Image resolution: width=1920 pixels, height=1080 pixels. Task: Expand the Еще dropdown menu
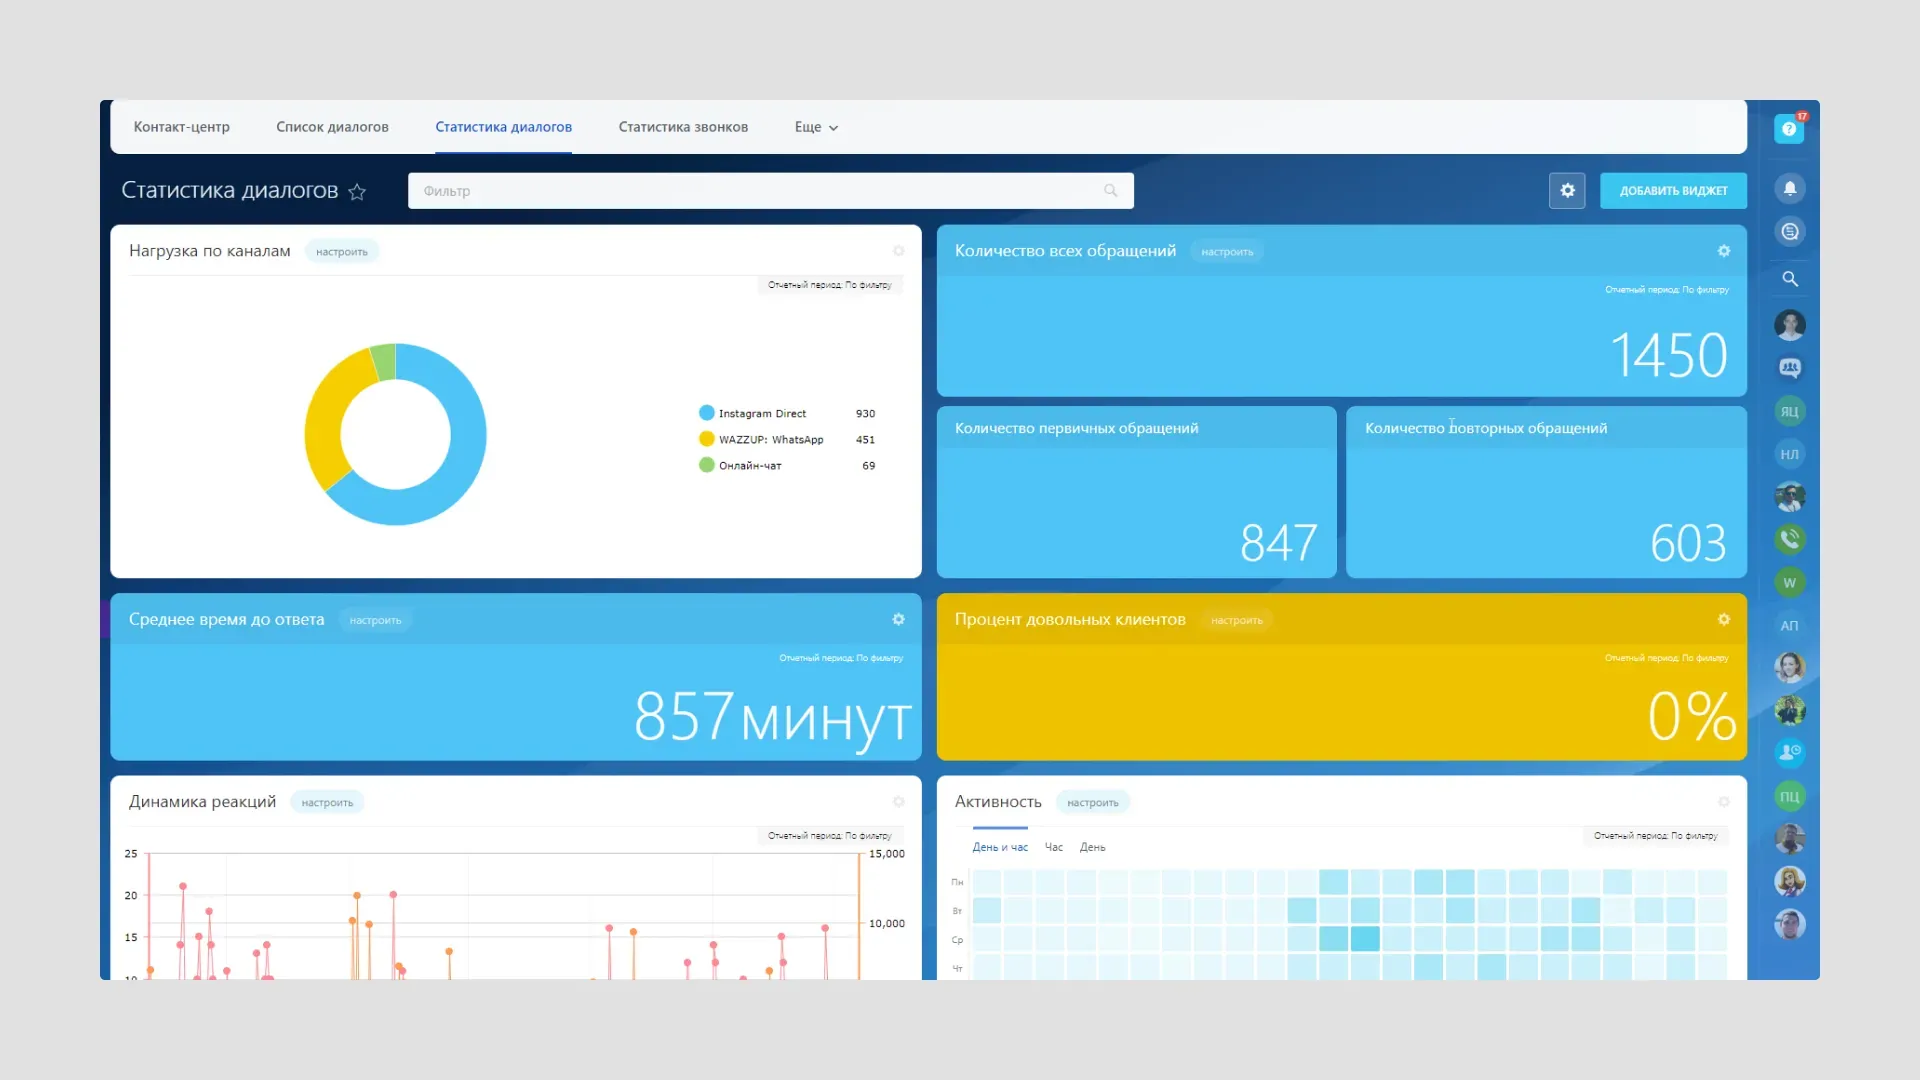coord(816,127)
